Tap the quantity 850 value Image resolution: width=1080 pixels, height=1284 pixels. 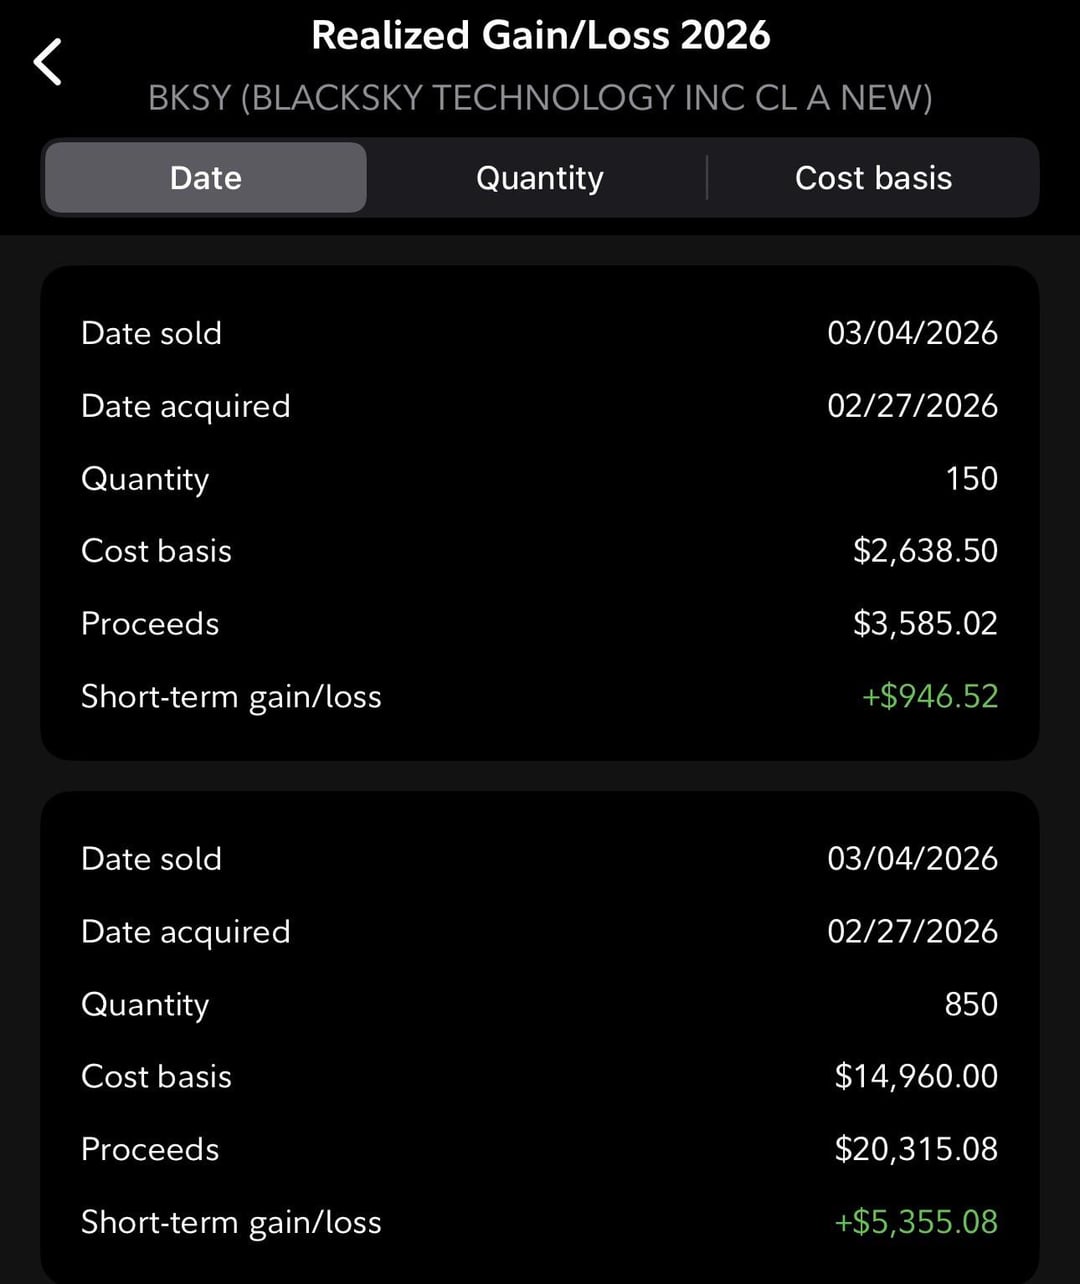point(971,1003)
